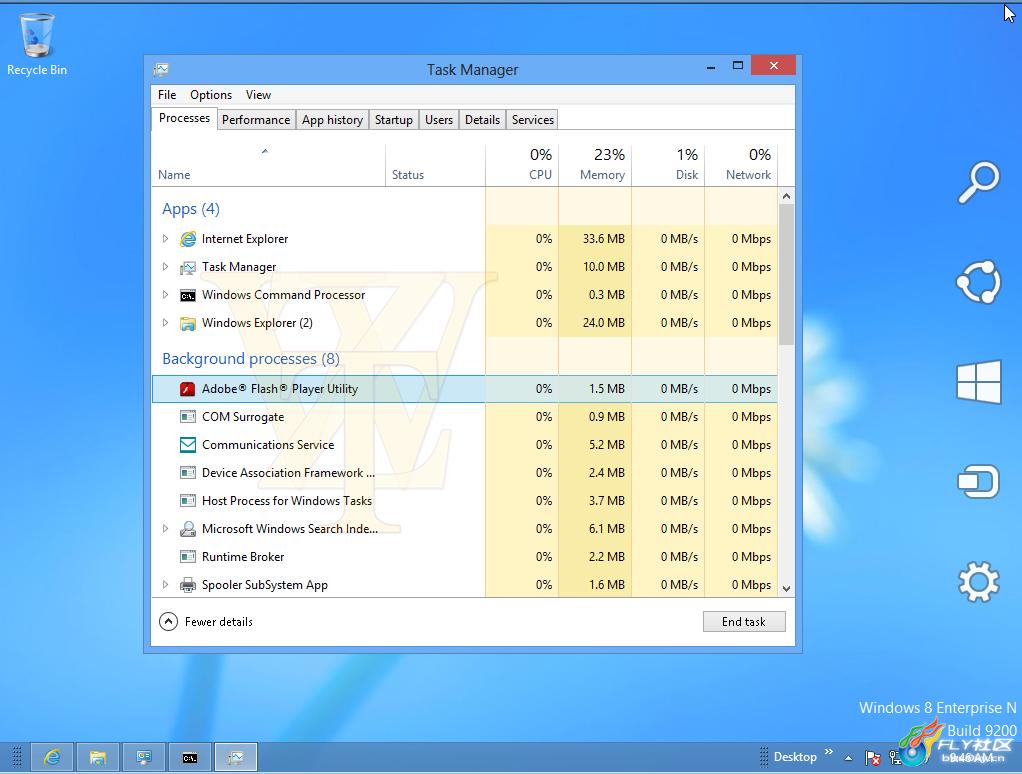The image size is (1022, 774).
Task: Open the Search charm
Action: click(979, 182)
